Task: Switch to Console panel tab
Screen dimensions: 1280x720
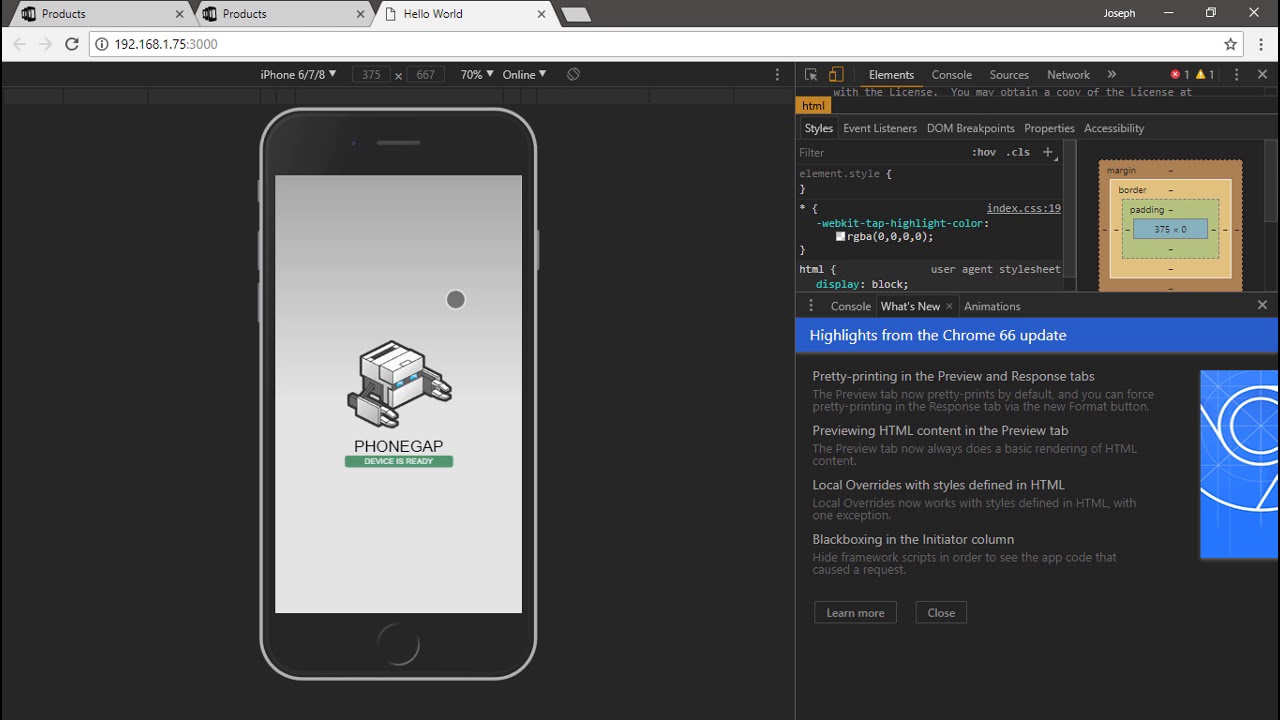Action: (952, 75)
